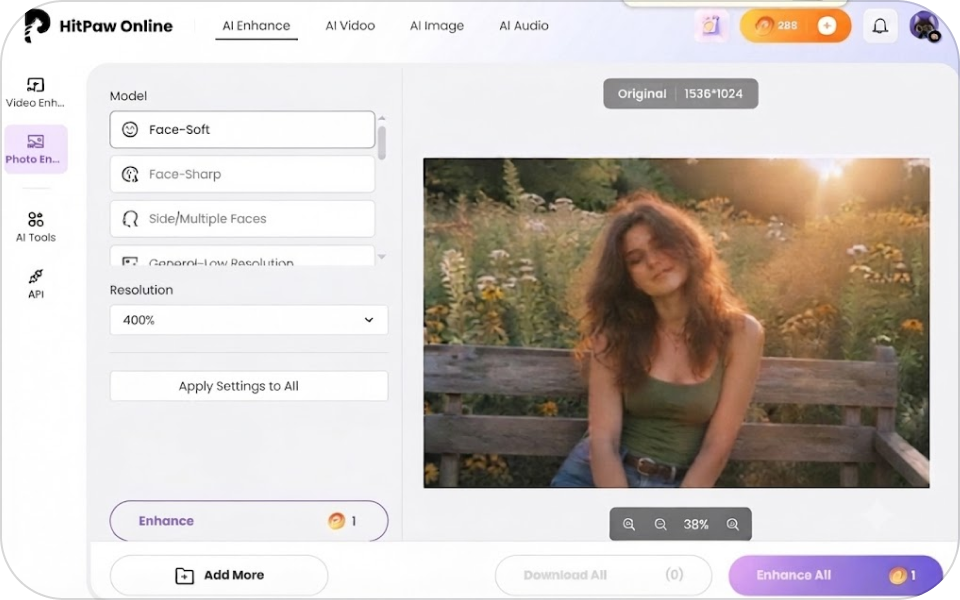Go to the AI Audio tab
Viewport: 960px width, 600px height.
[x=523, y=26]
